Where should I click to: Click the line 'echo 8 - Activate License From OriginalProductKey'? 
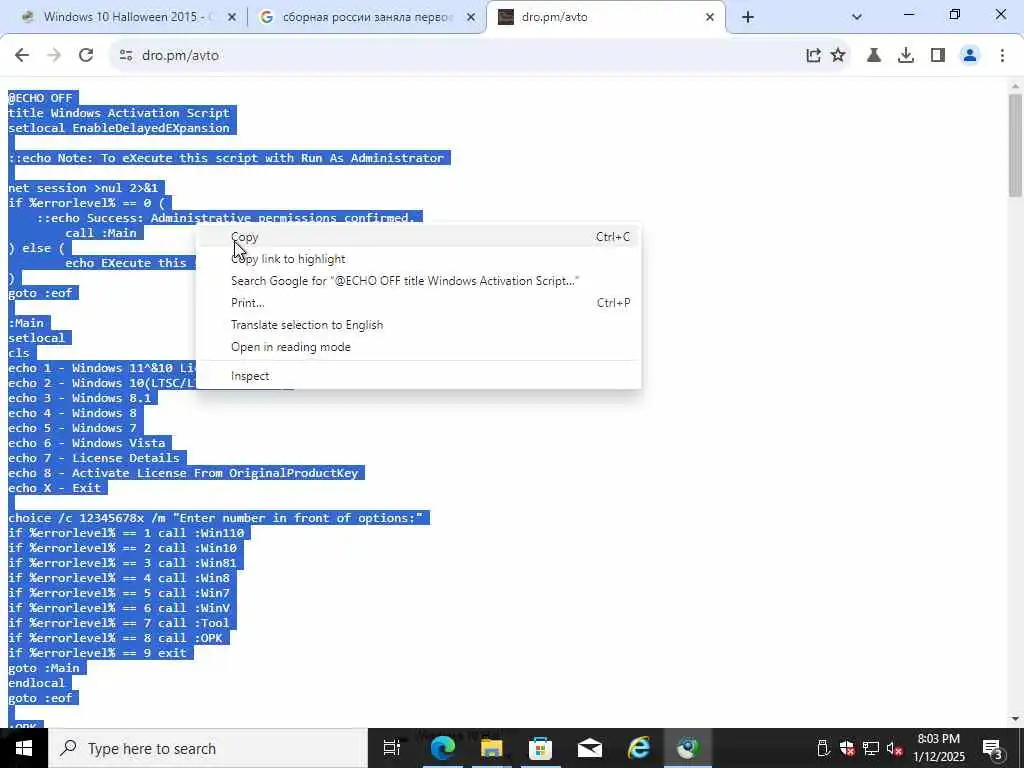click(x=184, y=473)
